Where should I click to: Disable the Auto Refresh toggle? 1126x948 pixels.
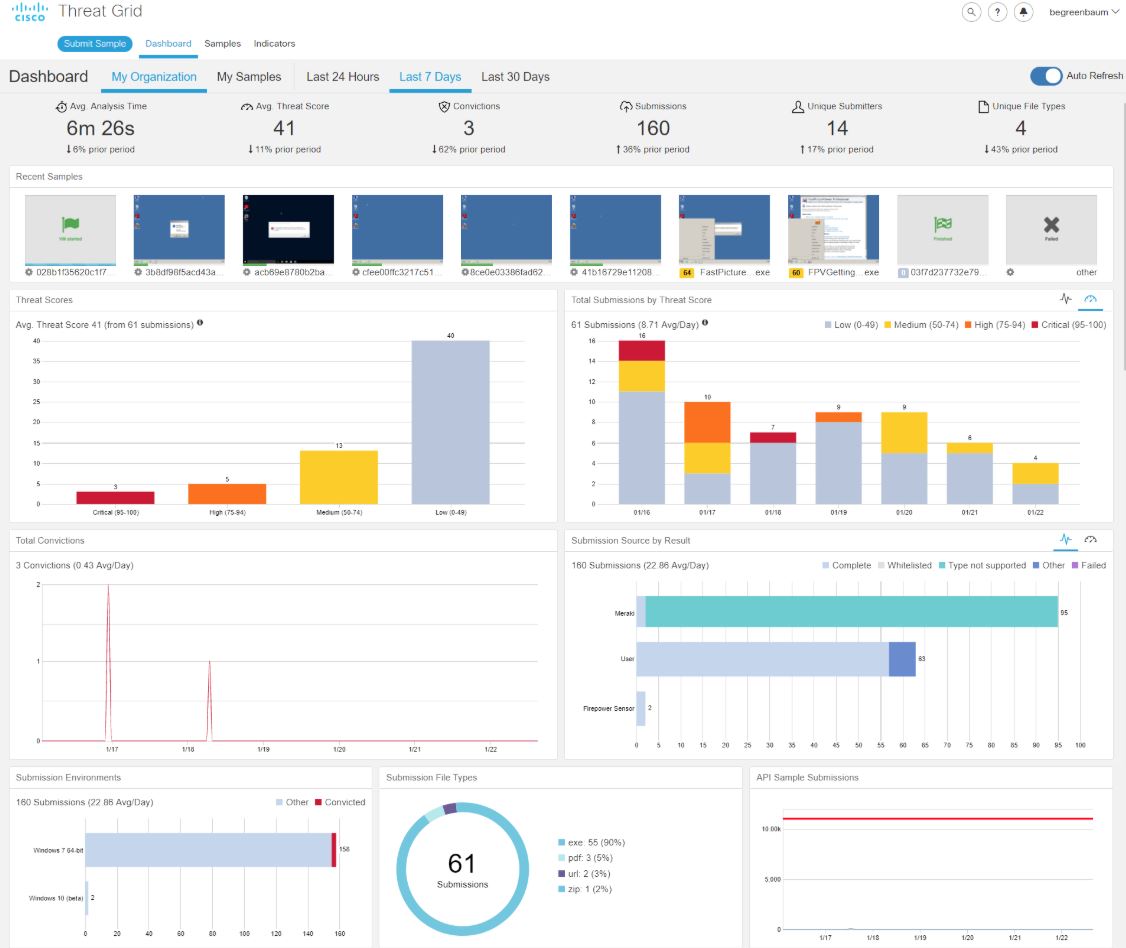point(1046,75)
